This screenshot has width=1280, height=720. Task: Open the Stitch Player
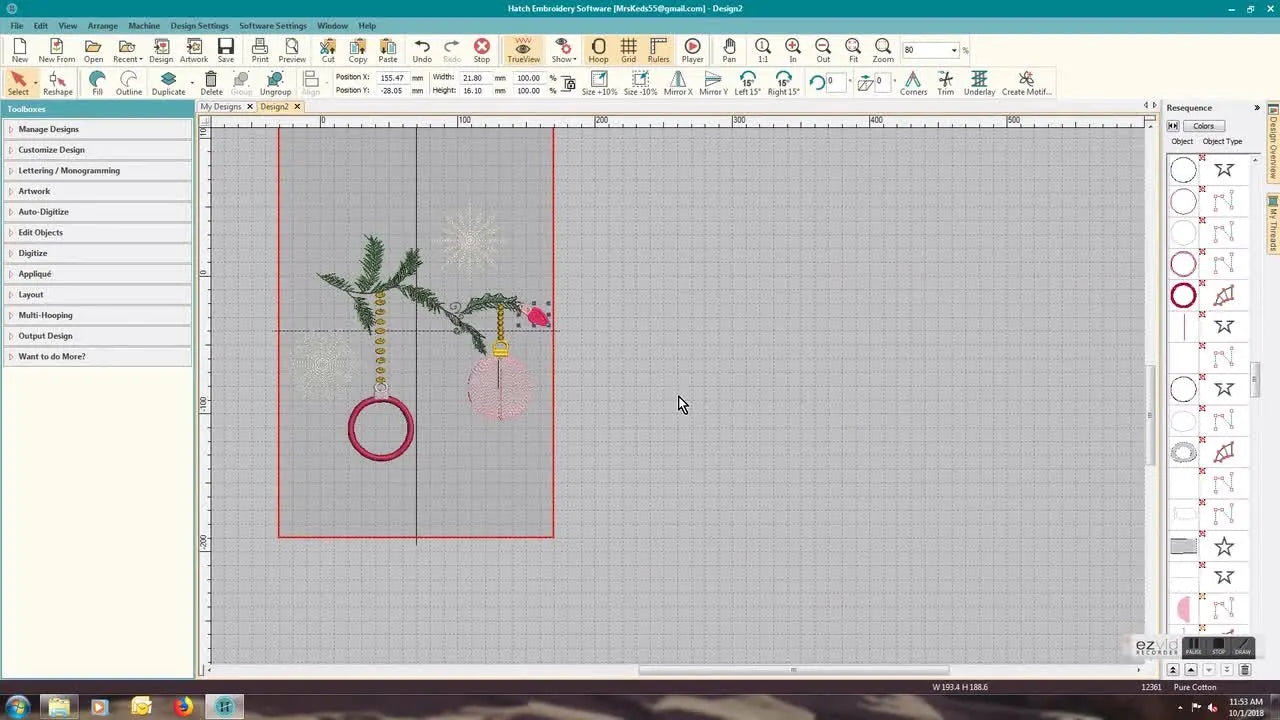[x=692, y=51]
